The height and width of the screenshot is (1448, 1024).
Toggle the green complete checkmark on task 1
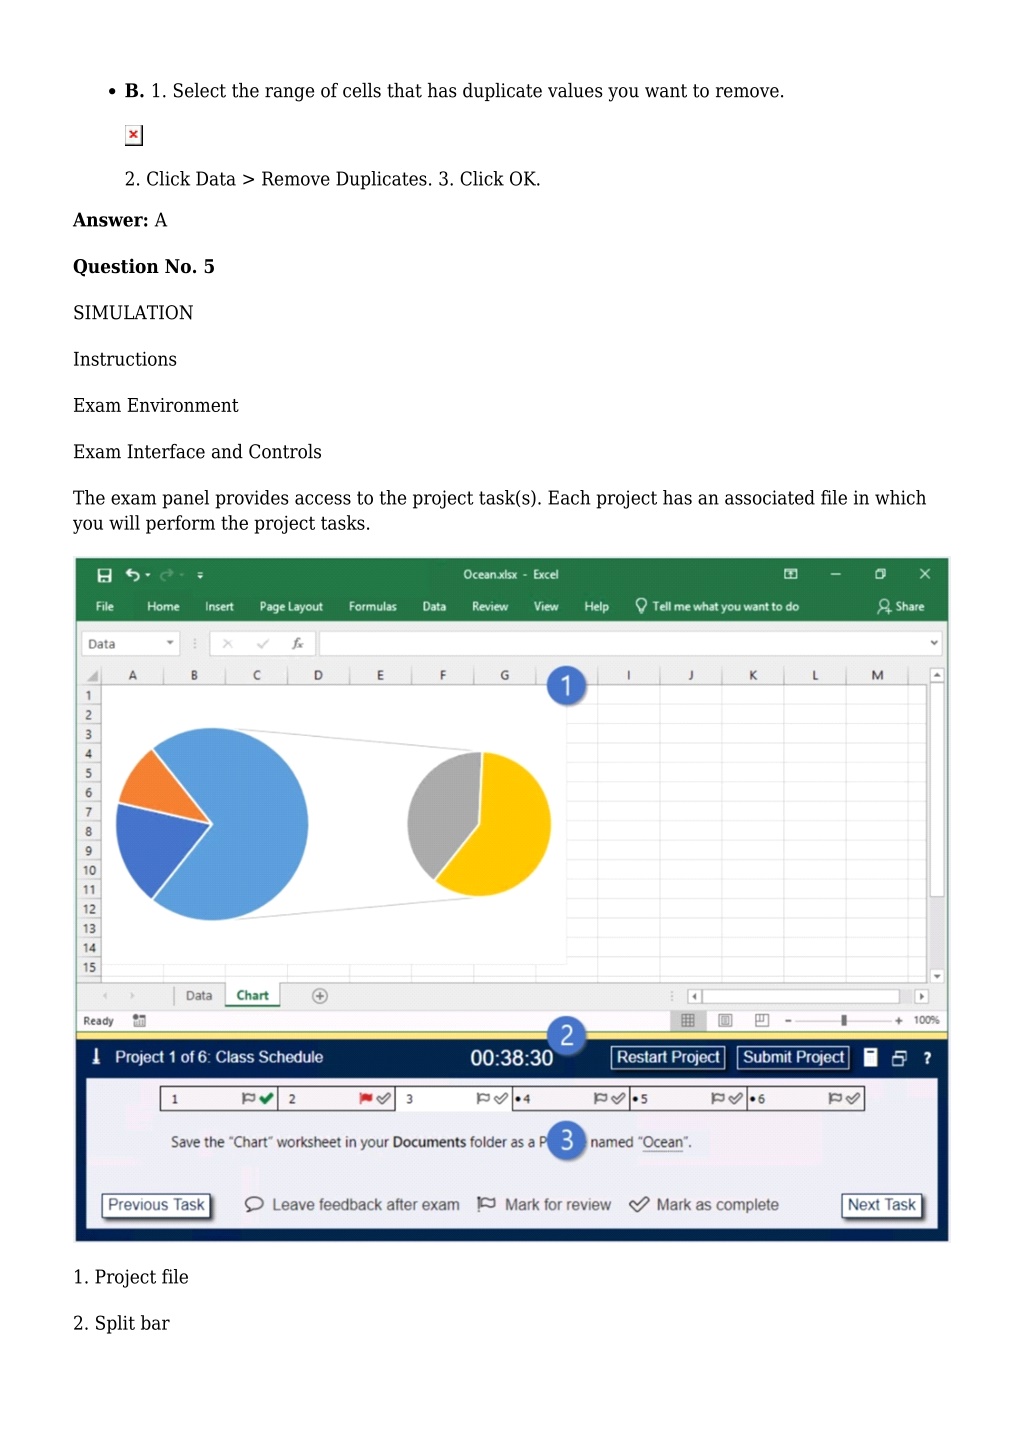pos(266,1099)
